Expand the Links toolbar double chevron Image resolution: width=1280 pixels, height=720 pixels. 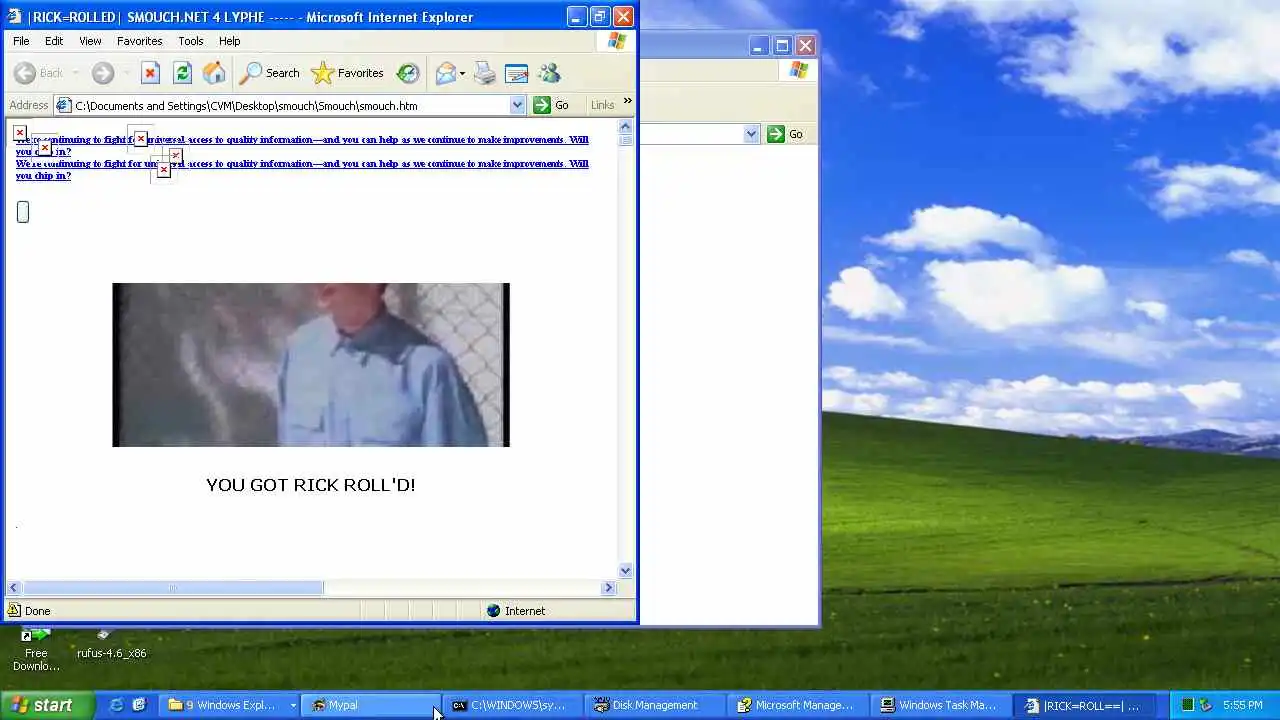click(x=627, y=101)
